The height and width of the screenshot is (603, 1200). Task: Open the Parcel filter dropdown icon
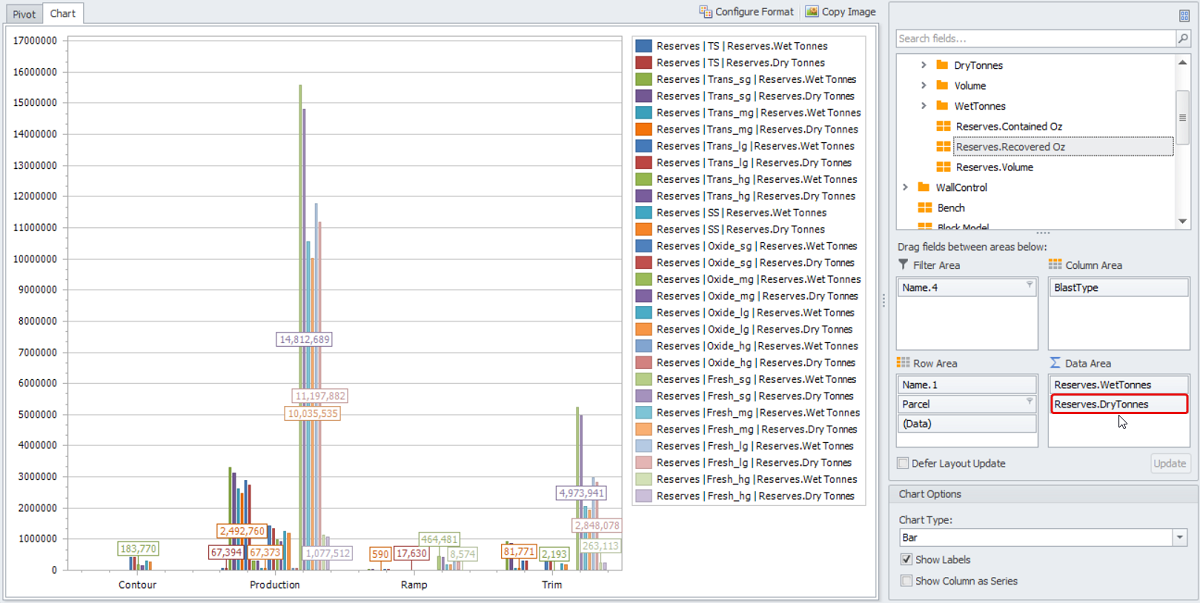(x=1029, y=403)
